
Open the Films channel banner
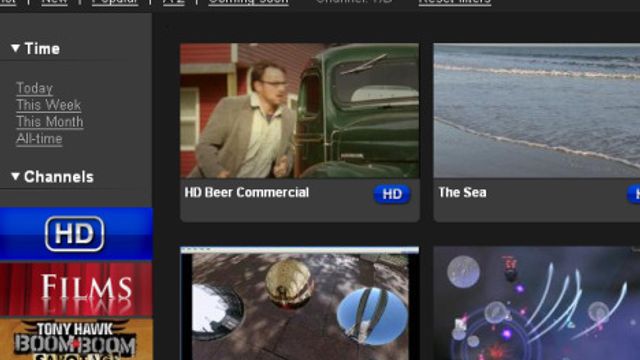coord(76,289)
